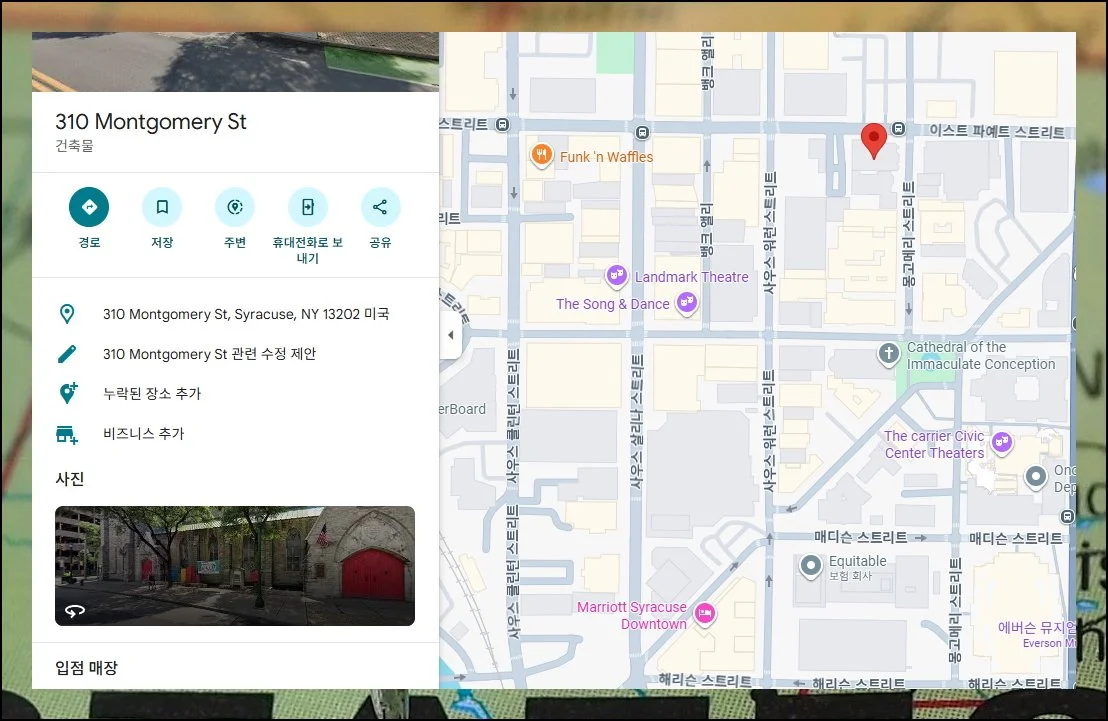Screen dimensions: 1108x721
Task: Open the 주변 nearby search icon
Action: [235, 207]
